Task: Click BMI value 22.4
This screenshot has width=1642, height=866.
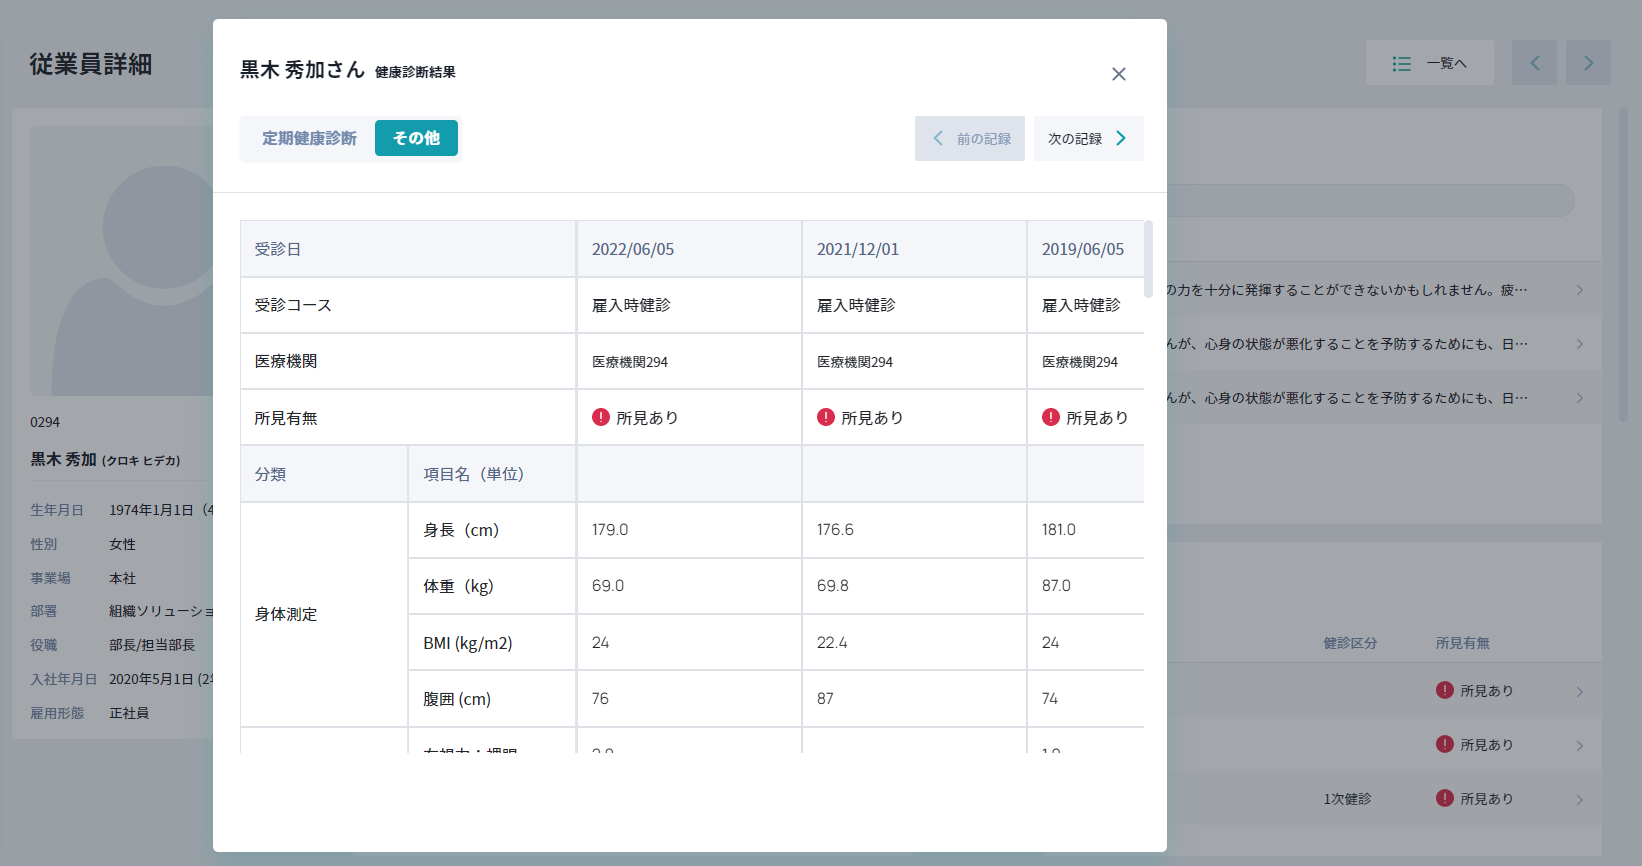Action: (832, 643)
